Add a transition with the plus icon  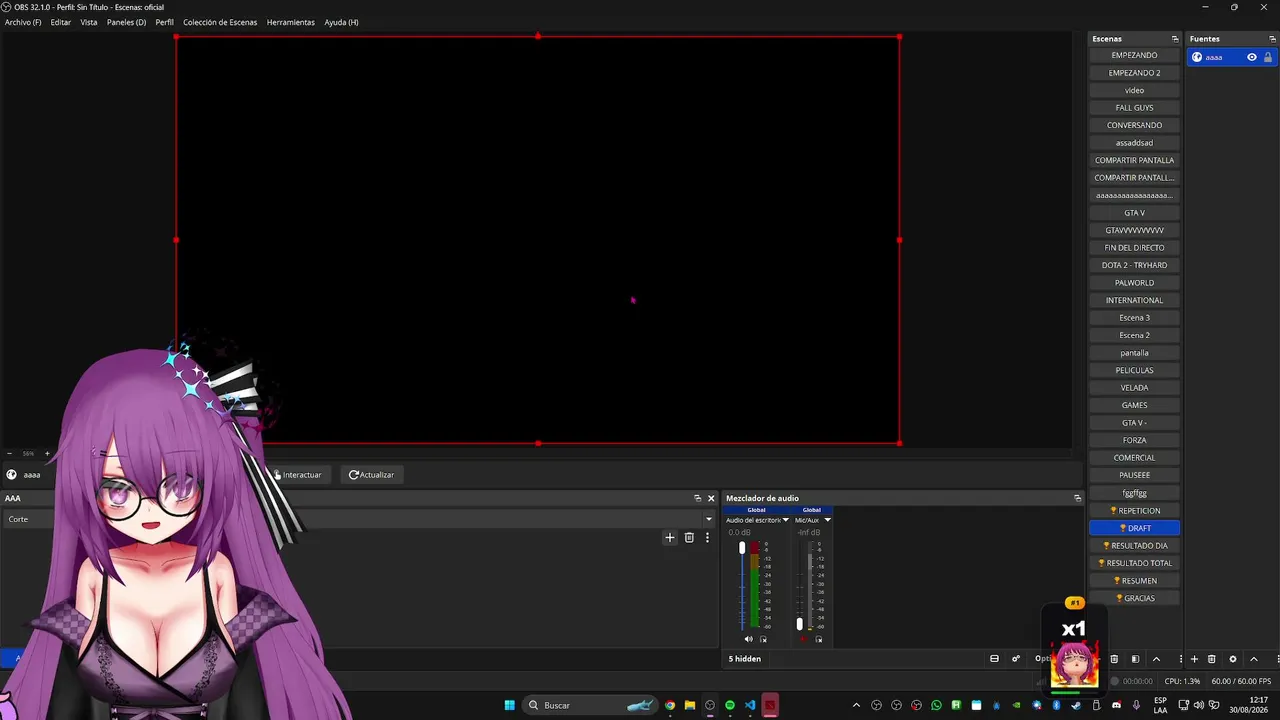[670, 537]
